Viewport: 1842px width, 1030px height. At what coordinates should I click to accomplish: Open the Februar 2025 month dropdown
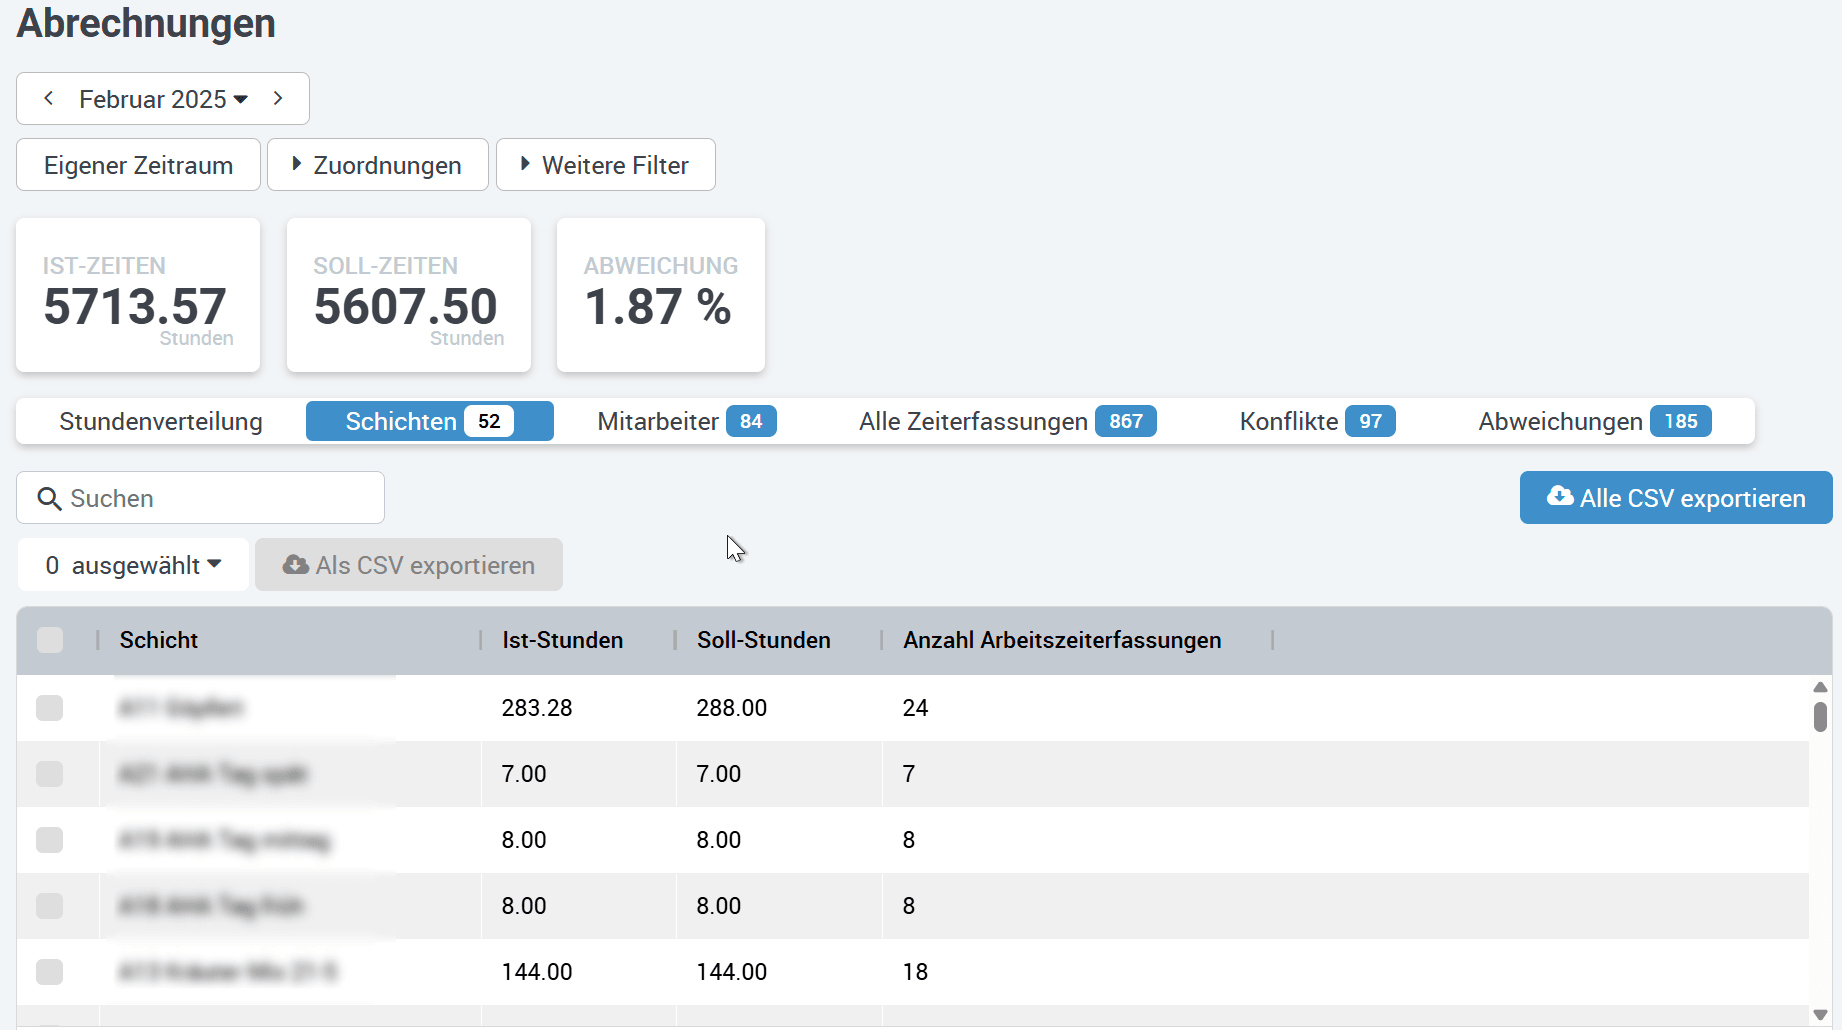point(162,98)
